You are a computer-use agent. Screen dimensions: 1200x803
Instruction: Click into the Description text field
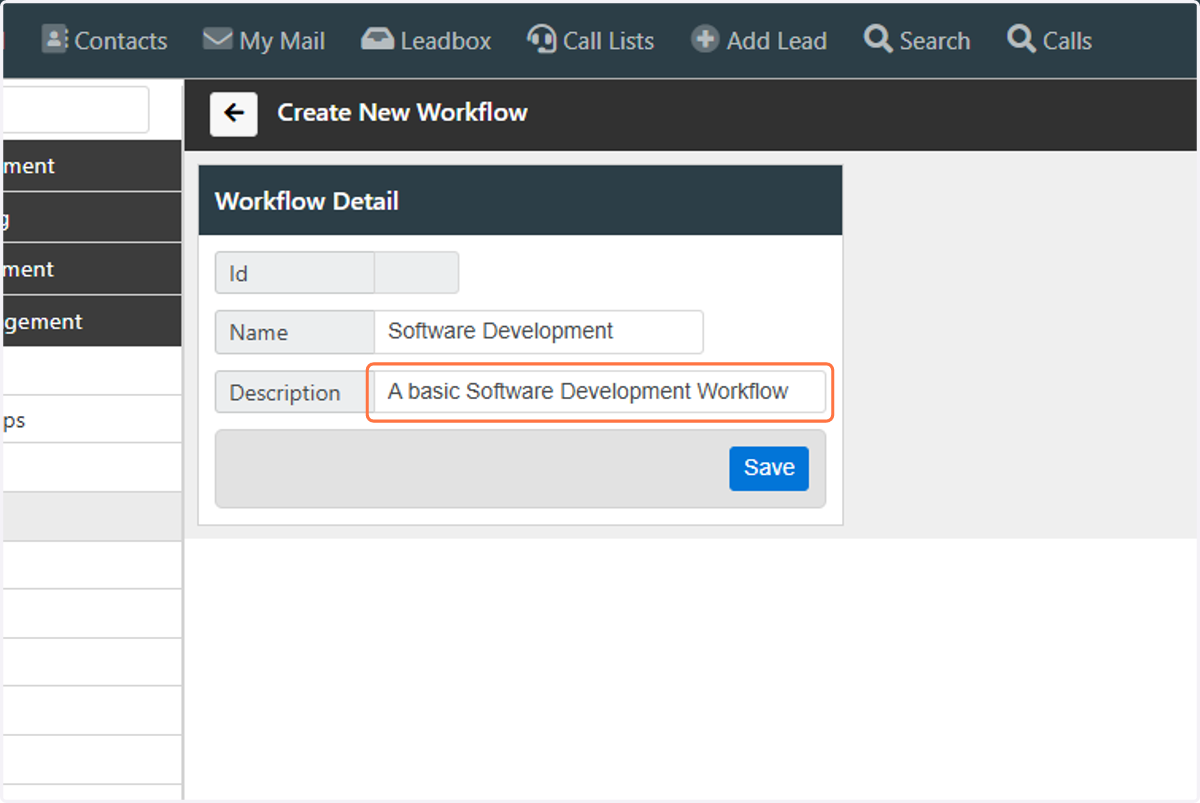pyautogui.click(x=600, y=392)
